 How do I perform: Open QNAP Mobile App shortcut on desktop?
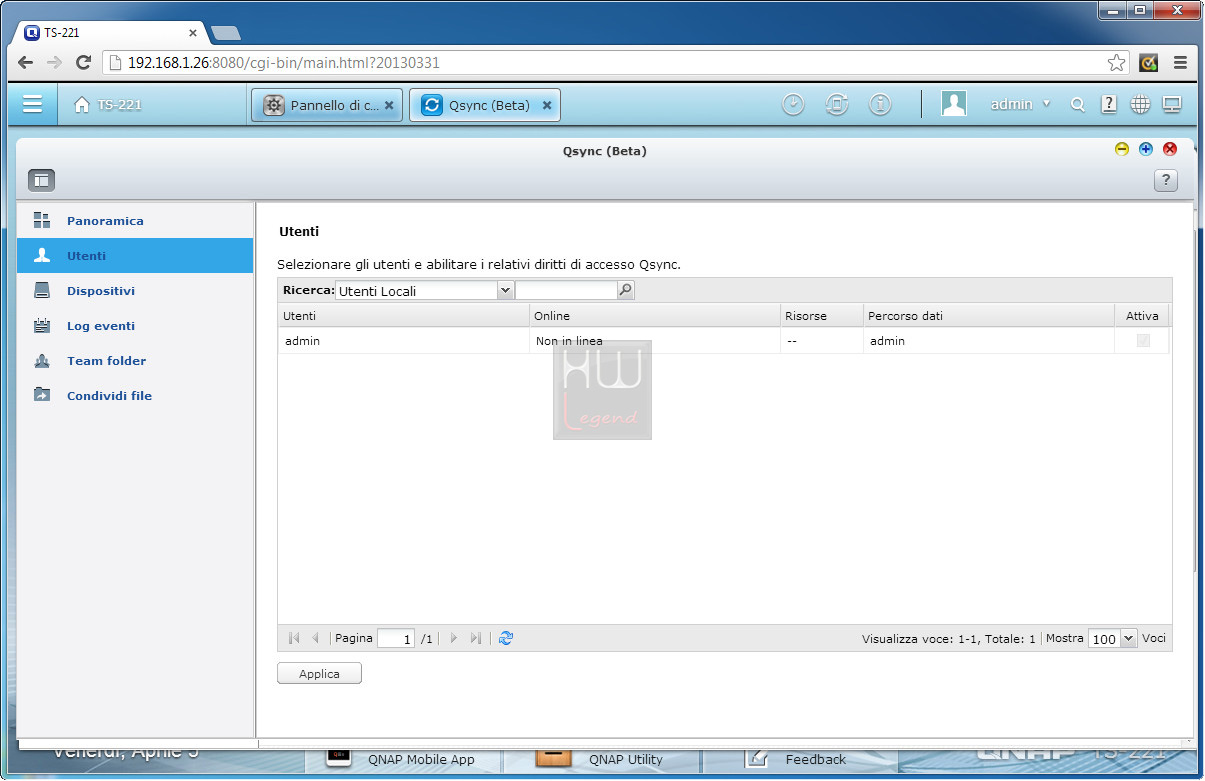[x=402, y=759]
